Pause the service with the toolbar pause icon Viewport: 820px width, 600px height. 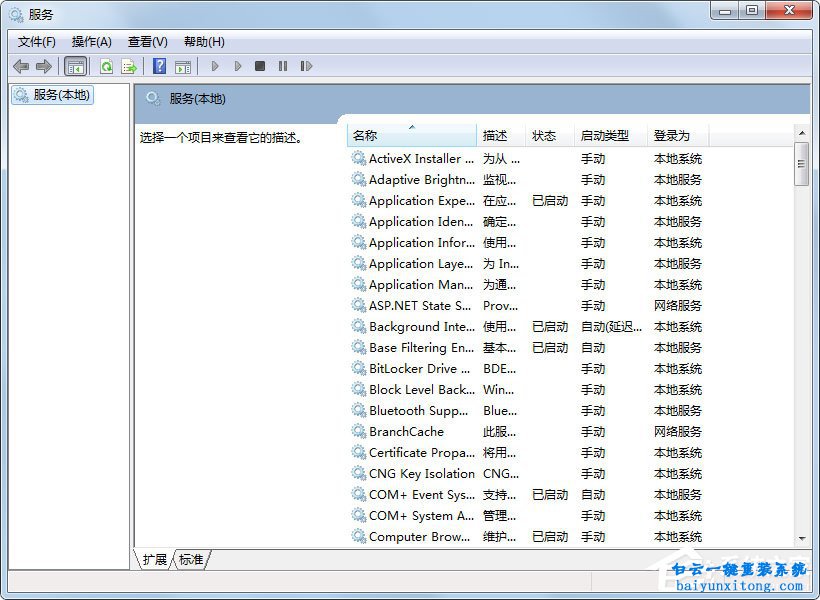coord(283,66)
